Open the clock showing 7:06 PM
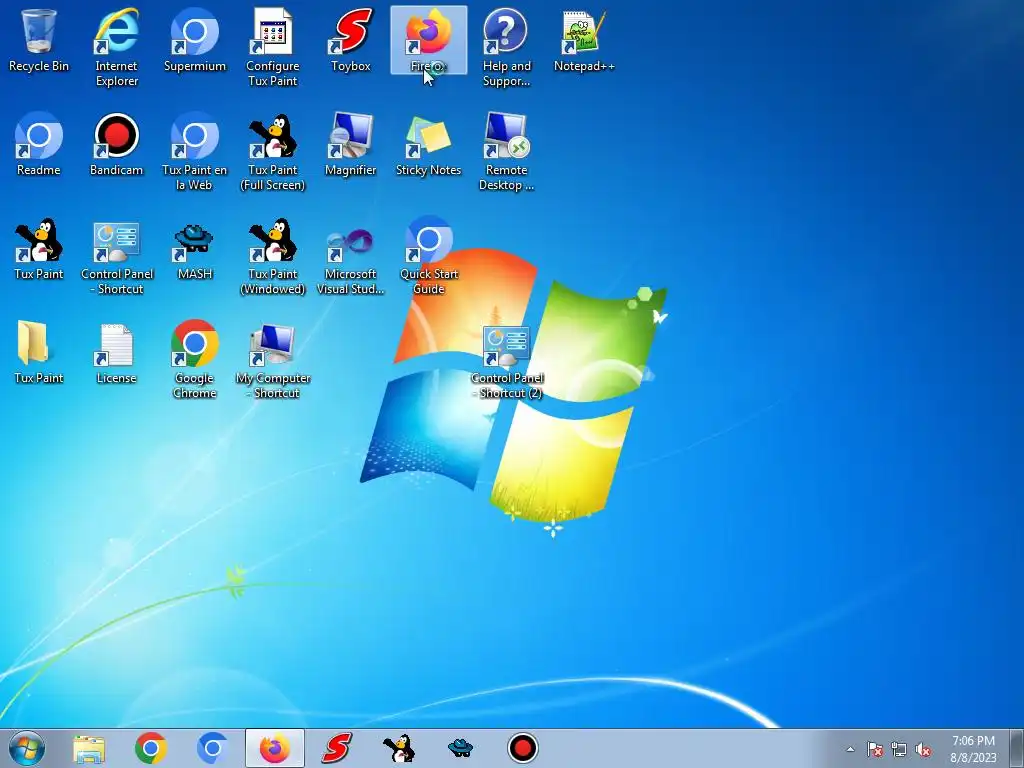 [973, 749]
